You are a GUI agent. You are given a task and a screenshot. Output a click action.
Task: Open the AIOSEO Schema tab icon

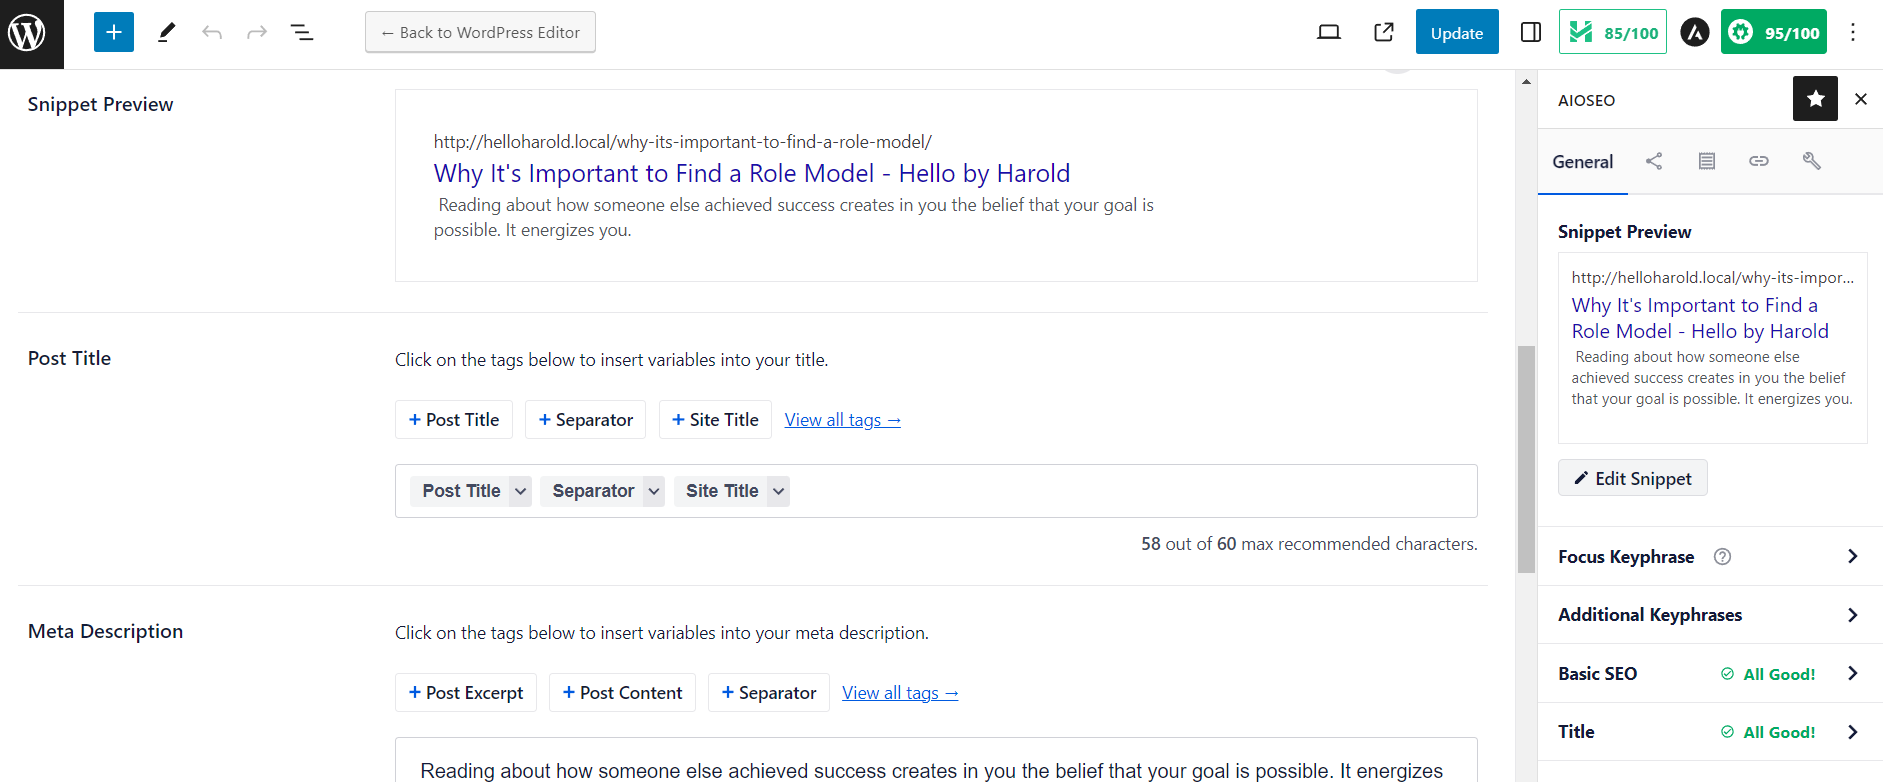pos(1707,161)
